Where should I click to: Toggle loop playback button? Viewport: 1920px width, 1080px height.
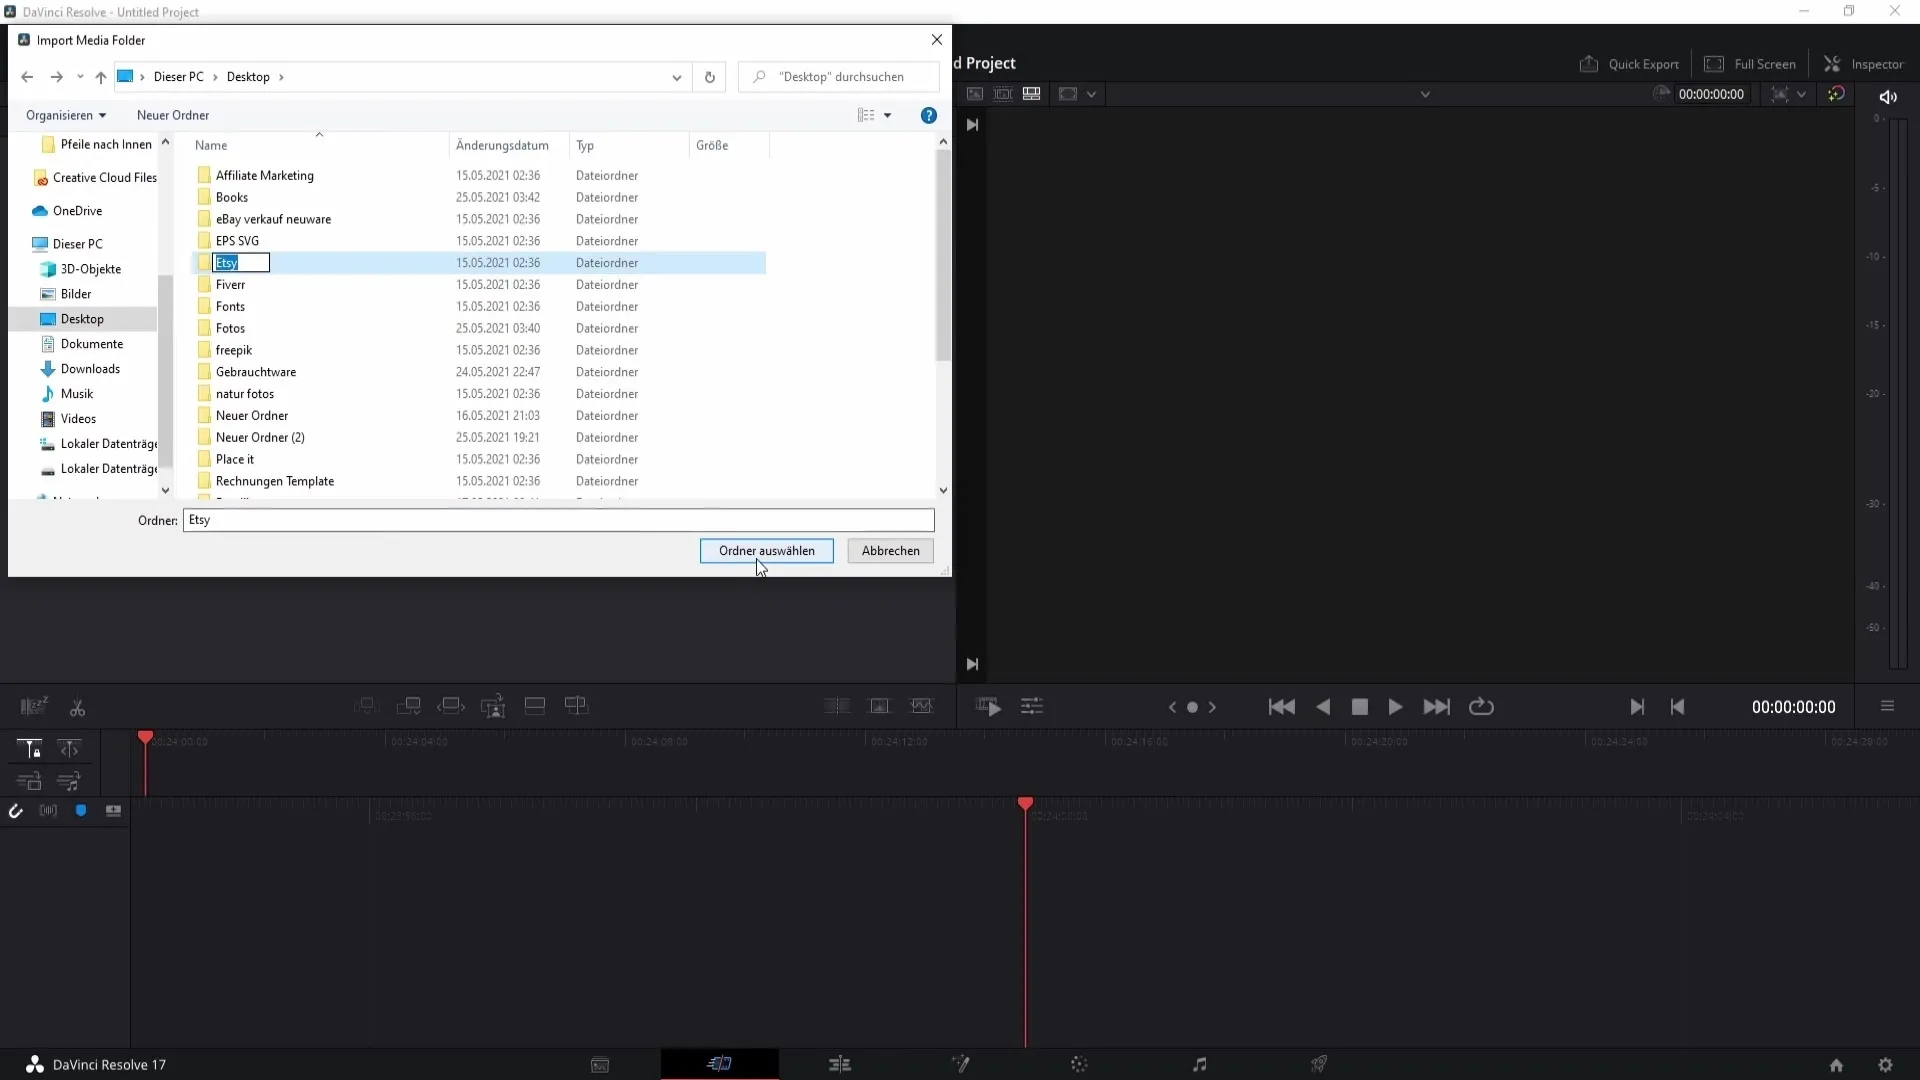[x=1481, y=707]
